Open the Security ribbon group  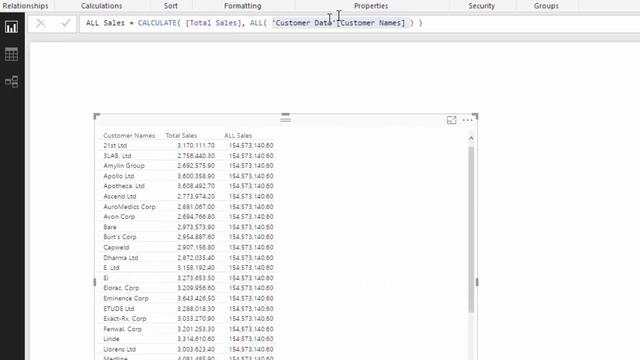(482, 6)
